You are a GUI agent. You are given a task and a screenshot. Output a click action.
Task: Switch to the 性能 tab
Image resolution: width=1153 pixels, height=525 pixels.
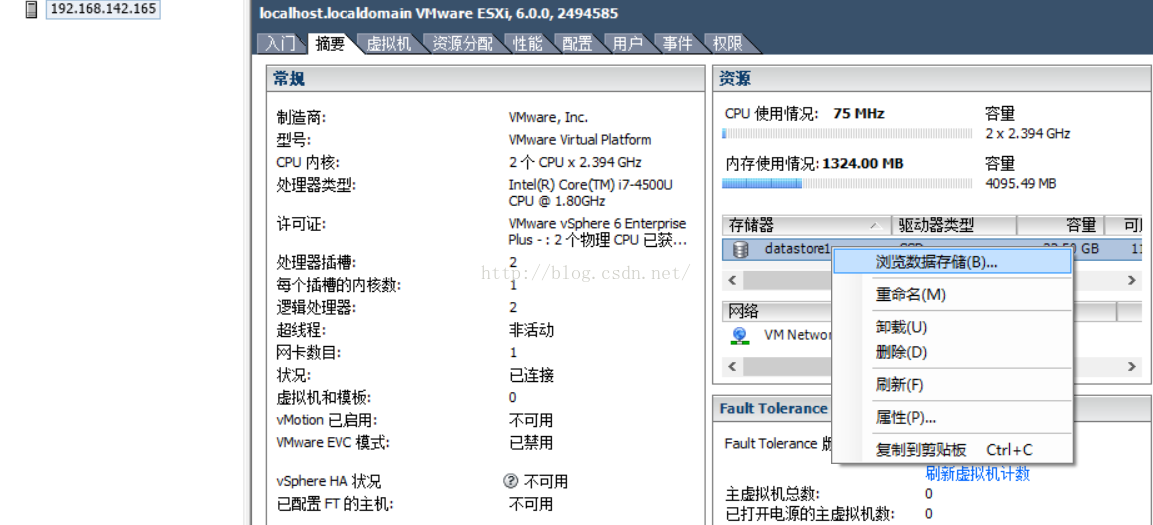[528, 43]
